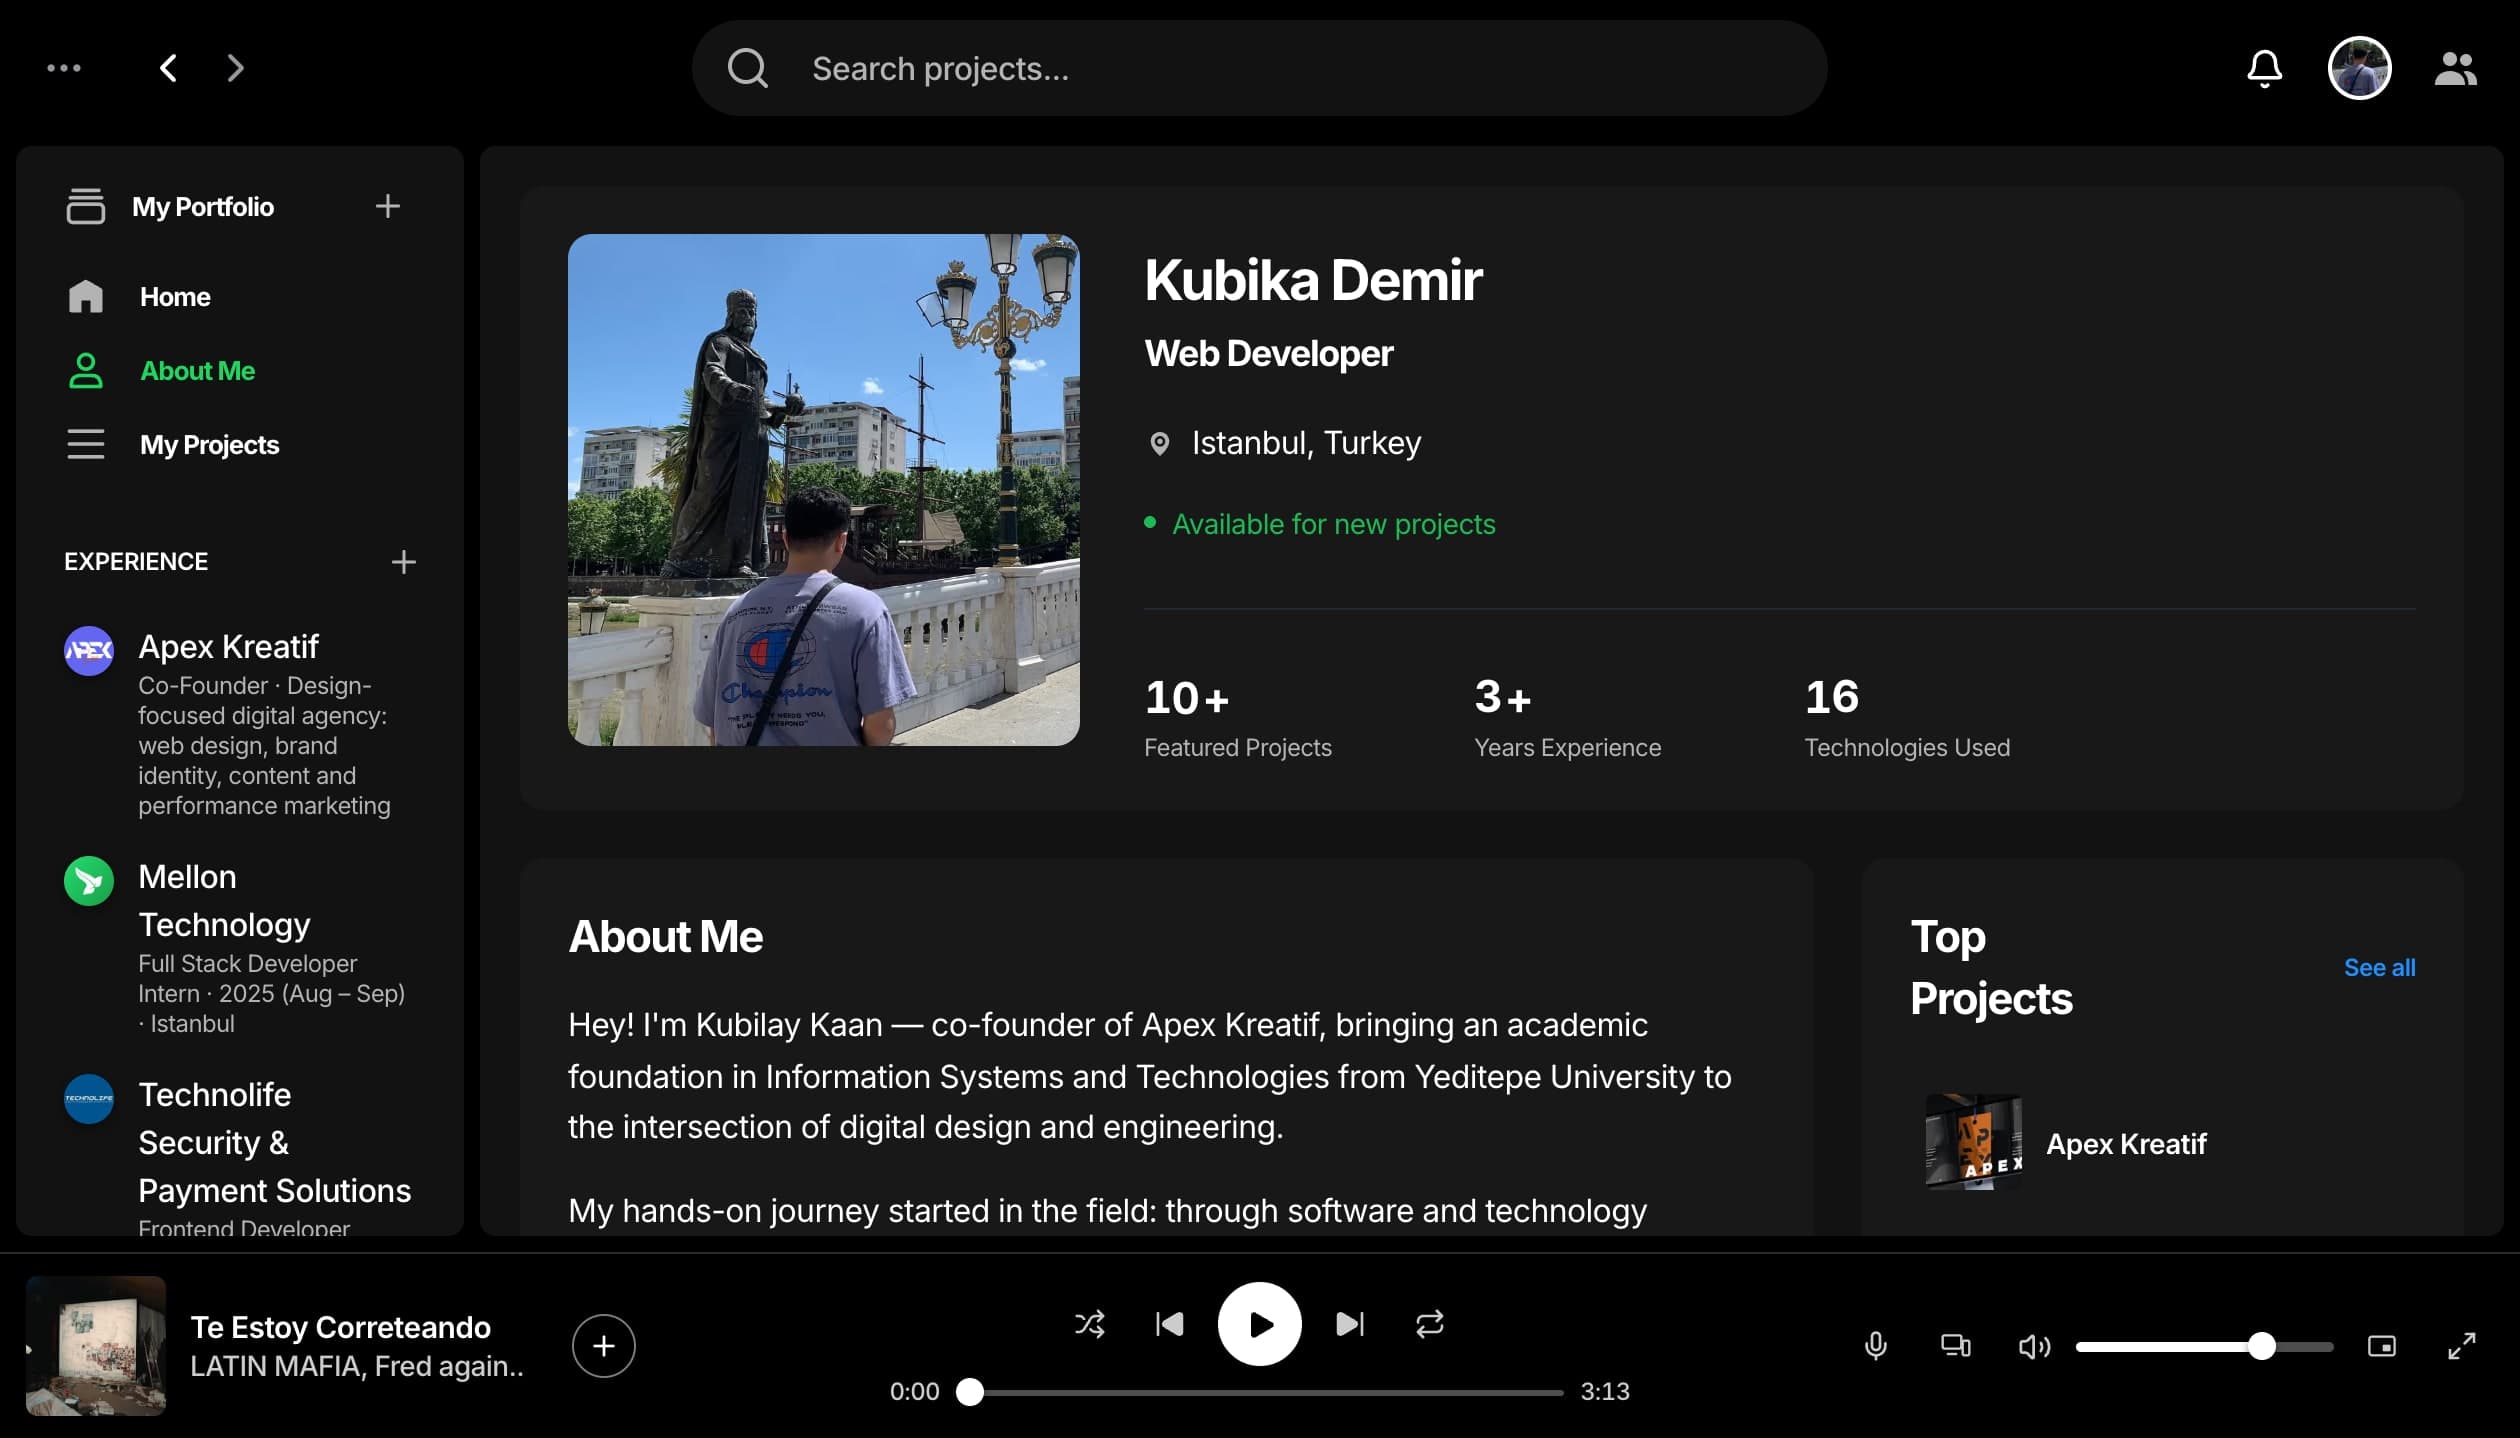The width and height of the screenshot is (2520, 1438).
Task: Open Apex Kreatif project in Top Projects
Action: click(2162, 1143)
